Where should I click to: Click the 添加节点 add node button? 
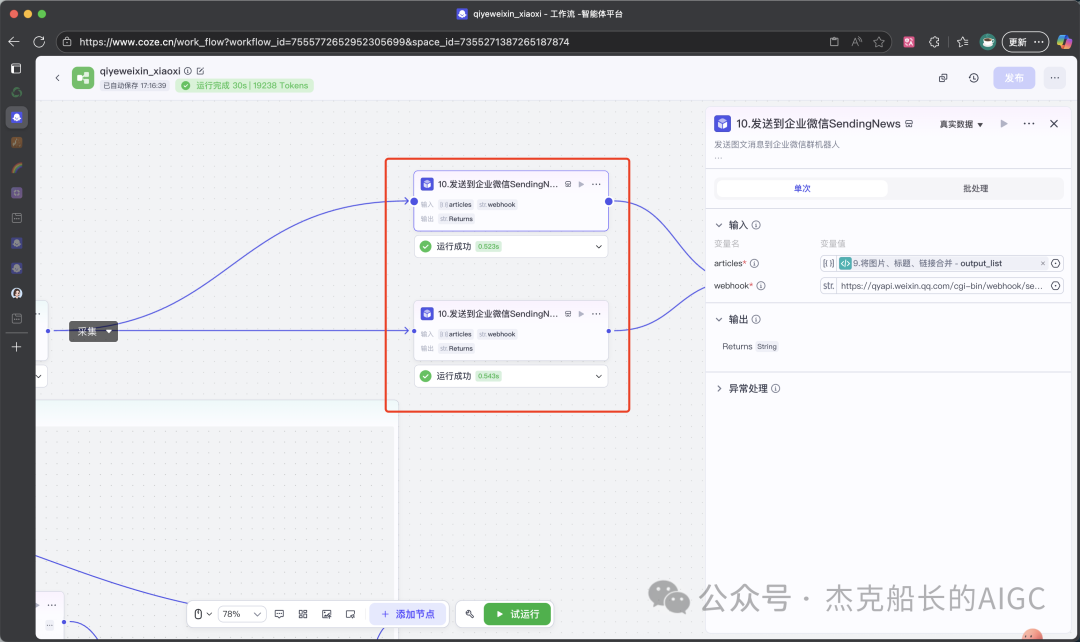(x=408, y=614)
